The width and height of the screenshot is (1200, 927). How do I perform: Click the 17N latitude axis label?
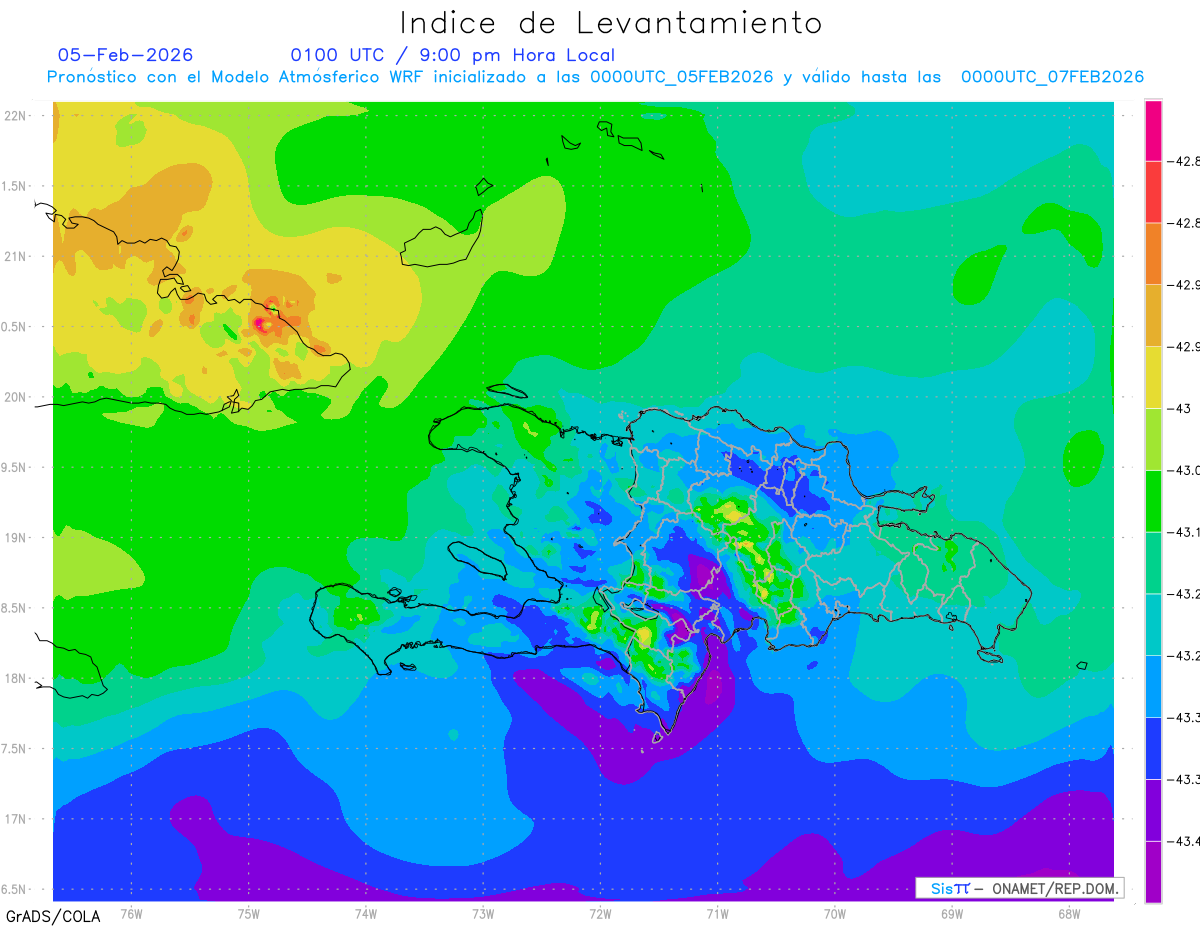point(17,819)
